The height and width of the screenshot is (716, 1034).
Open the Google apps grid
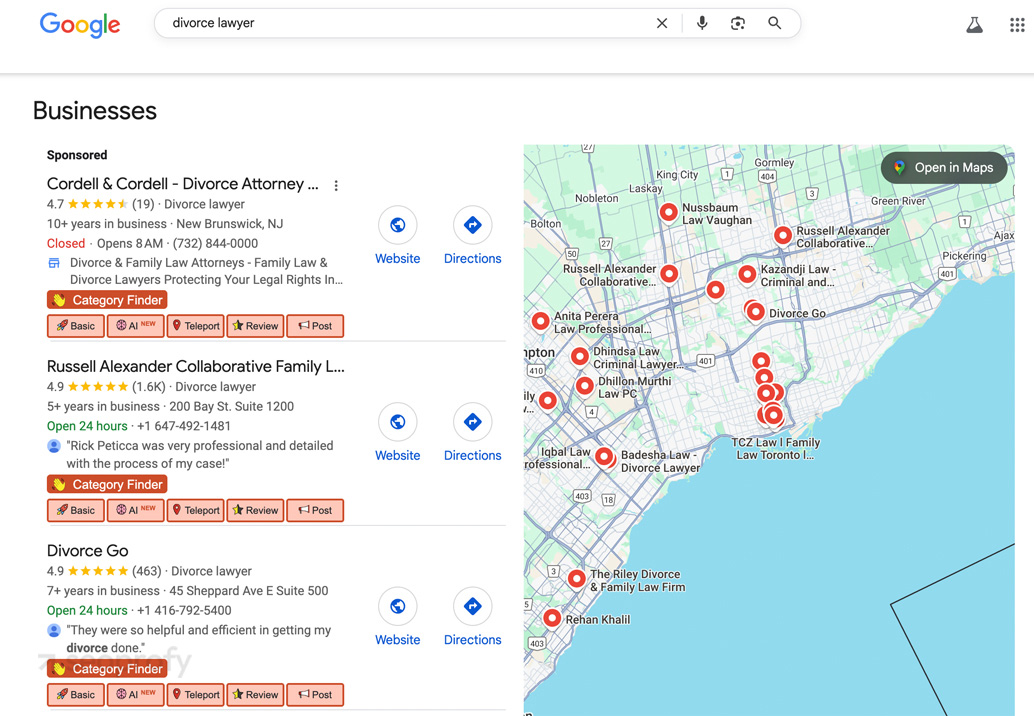1017,25
